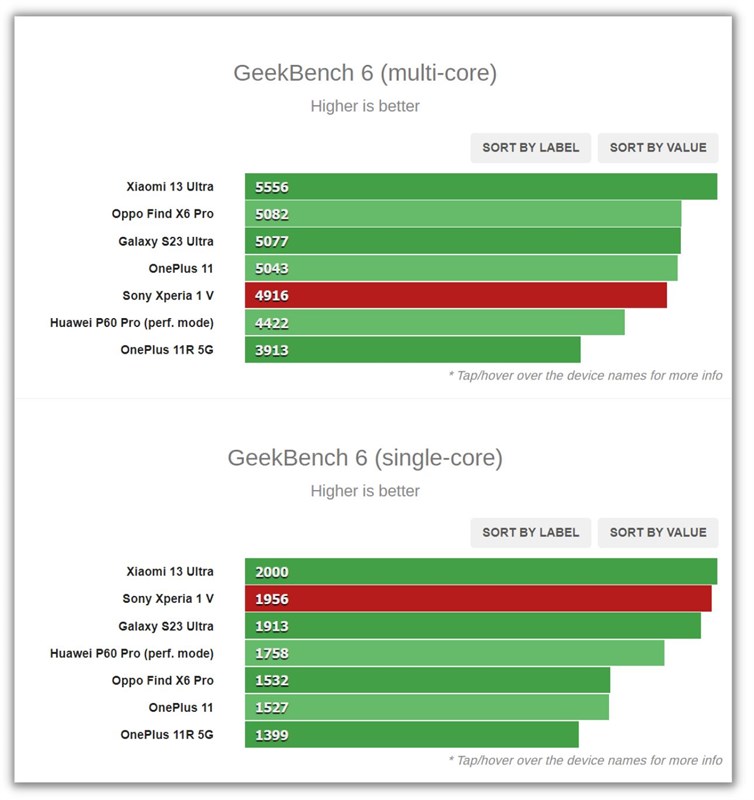The height and width of the screenshot is (800, 754).
Task: Click Sort by Value in multi-core chart
Action: pyautogui.click(x=657, y=148)
